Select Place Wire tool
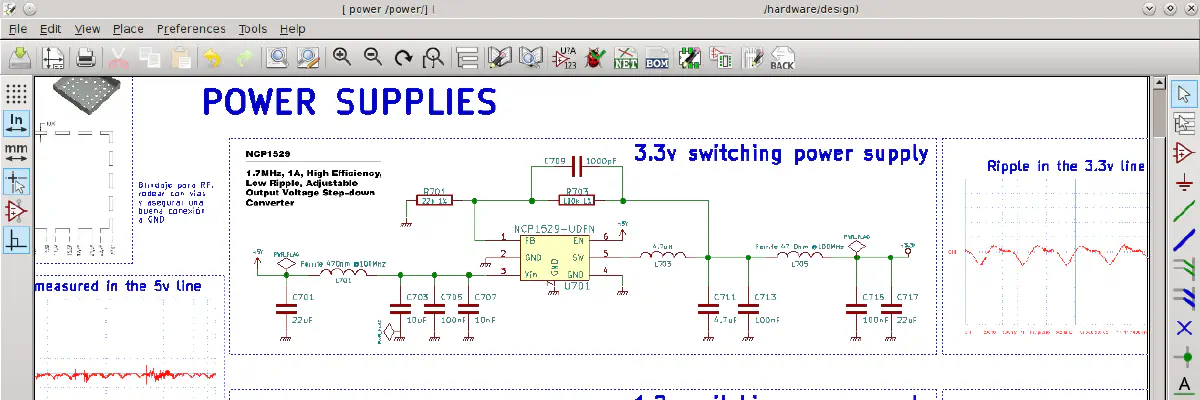 (1184, 211)
